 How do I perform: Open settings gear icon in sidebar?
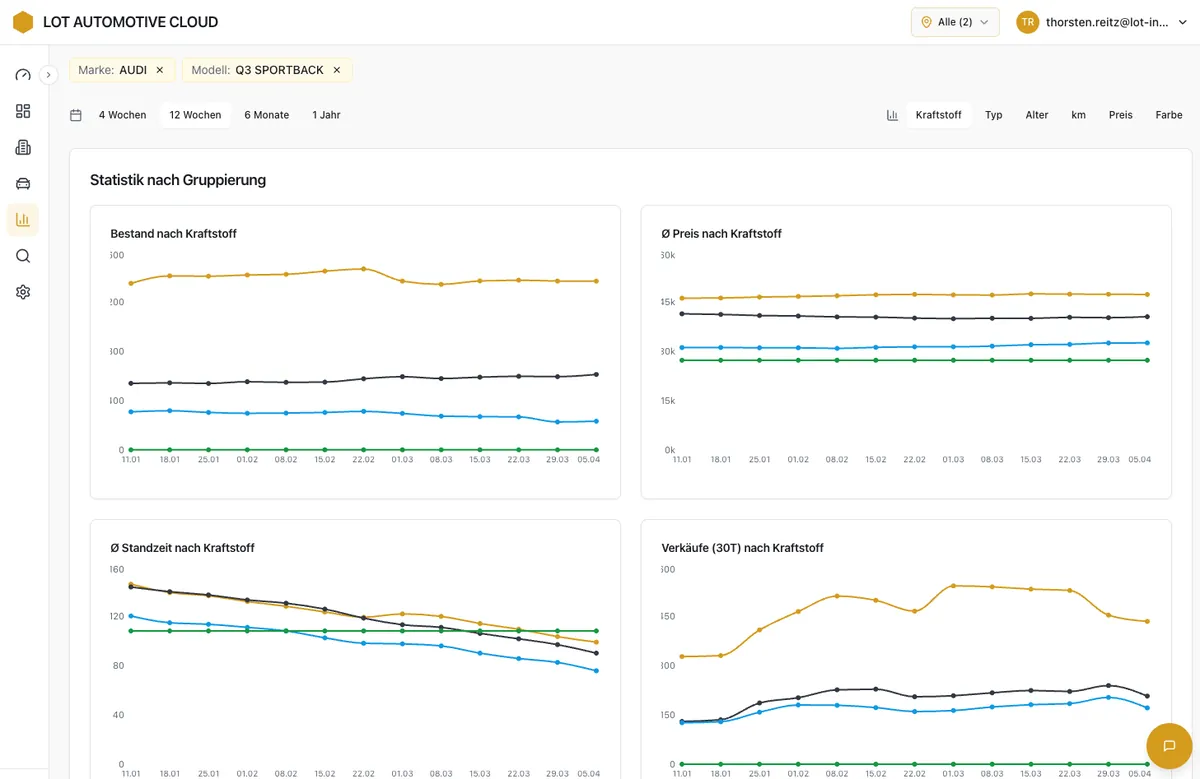pyautogui.click(x=23, y=292)
